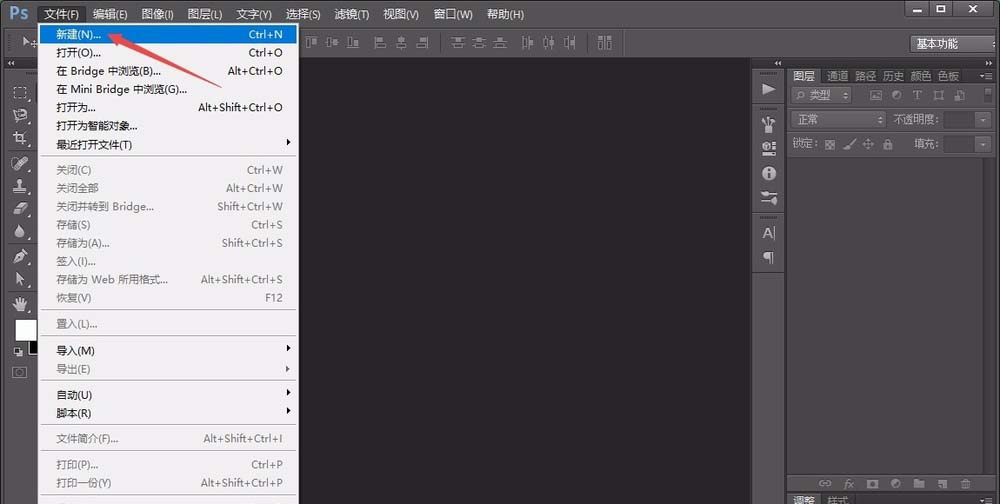Add a layer mask
This screenshot has width=1000, height=504.
(872, 484)
